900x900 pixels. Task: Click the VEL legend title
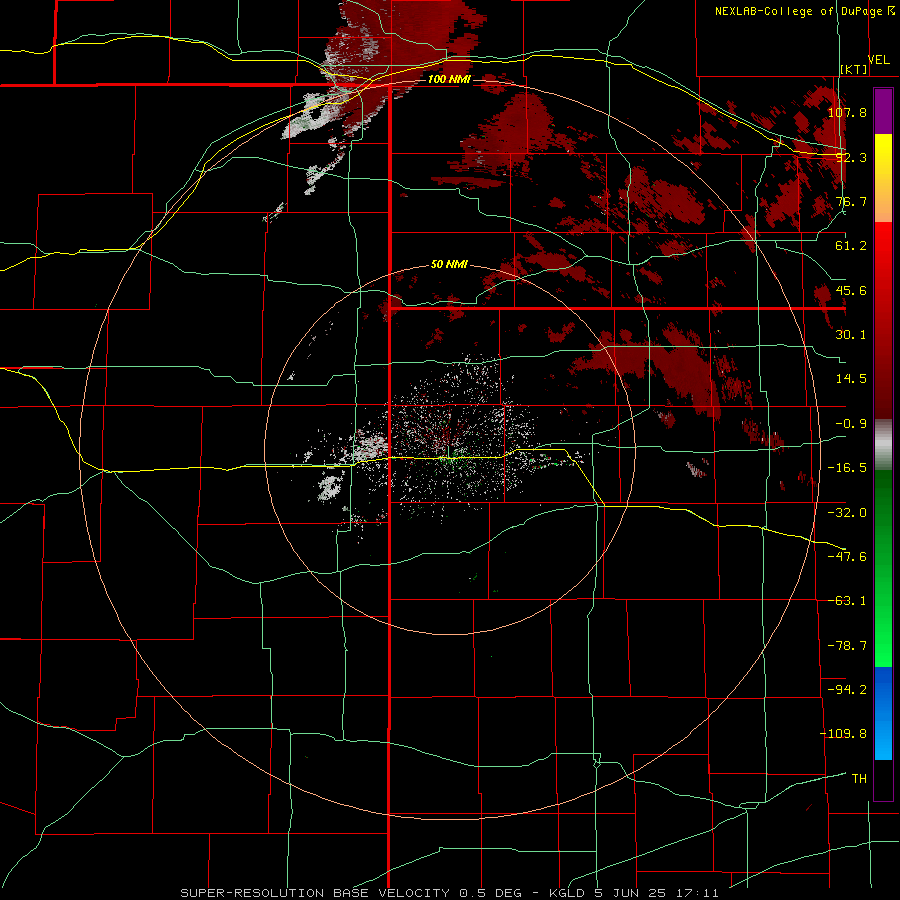click(x=878, y=60)
